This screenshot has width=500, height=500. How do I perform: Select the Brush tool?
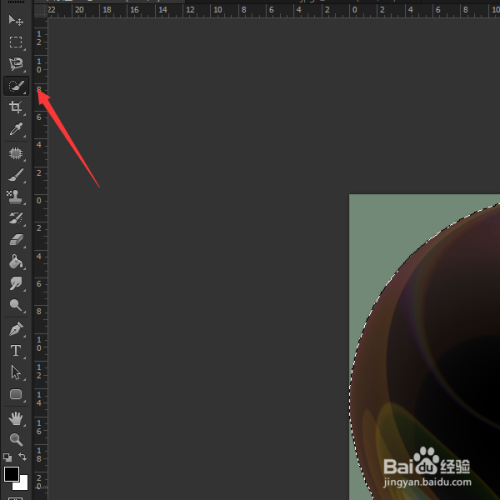pyautogui.click(x=16, y=175)
